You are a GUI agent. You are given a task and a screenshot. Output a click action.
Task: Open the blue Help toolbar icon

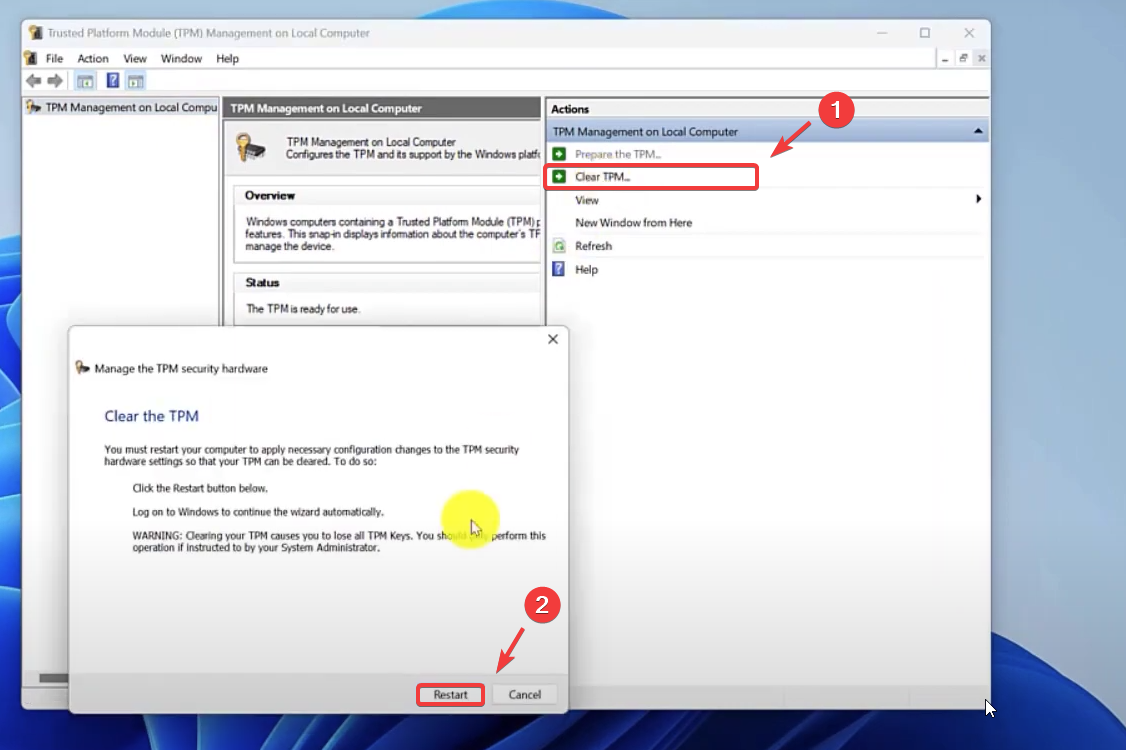(x=113, y=80)
